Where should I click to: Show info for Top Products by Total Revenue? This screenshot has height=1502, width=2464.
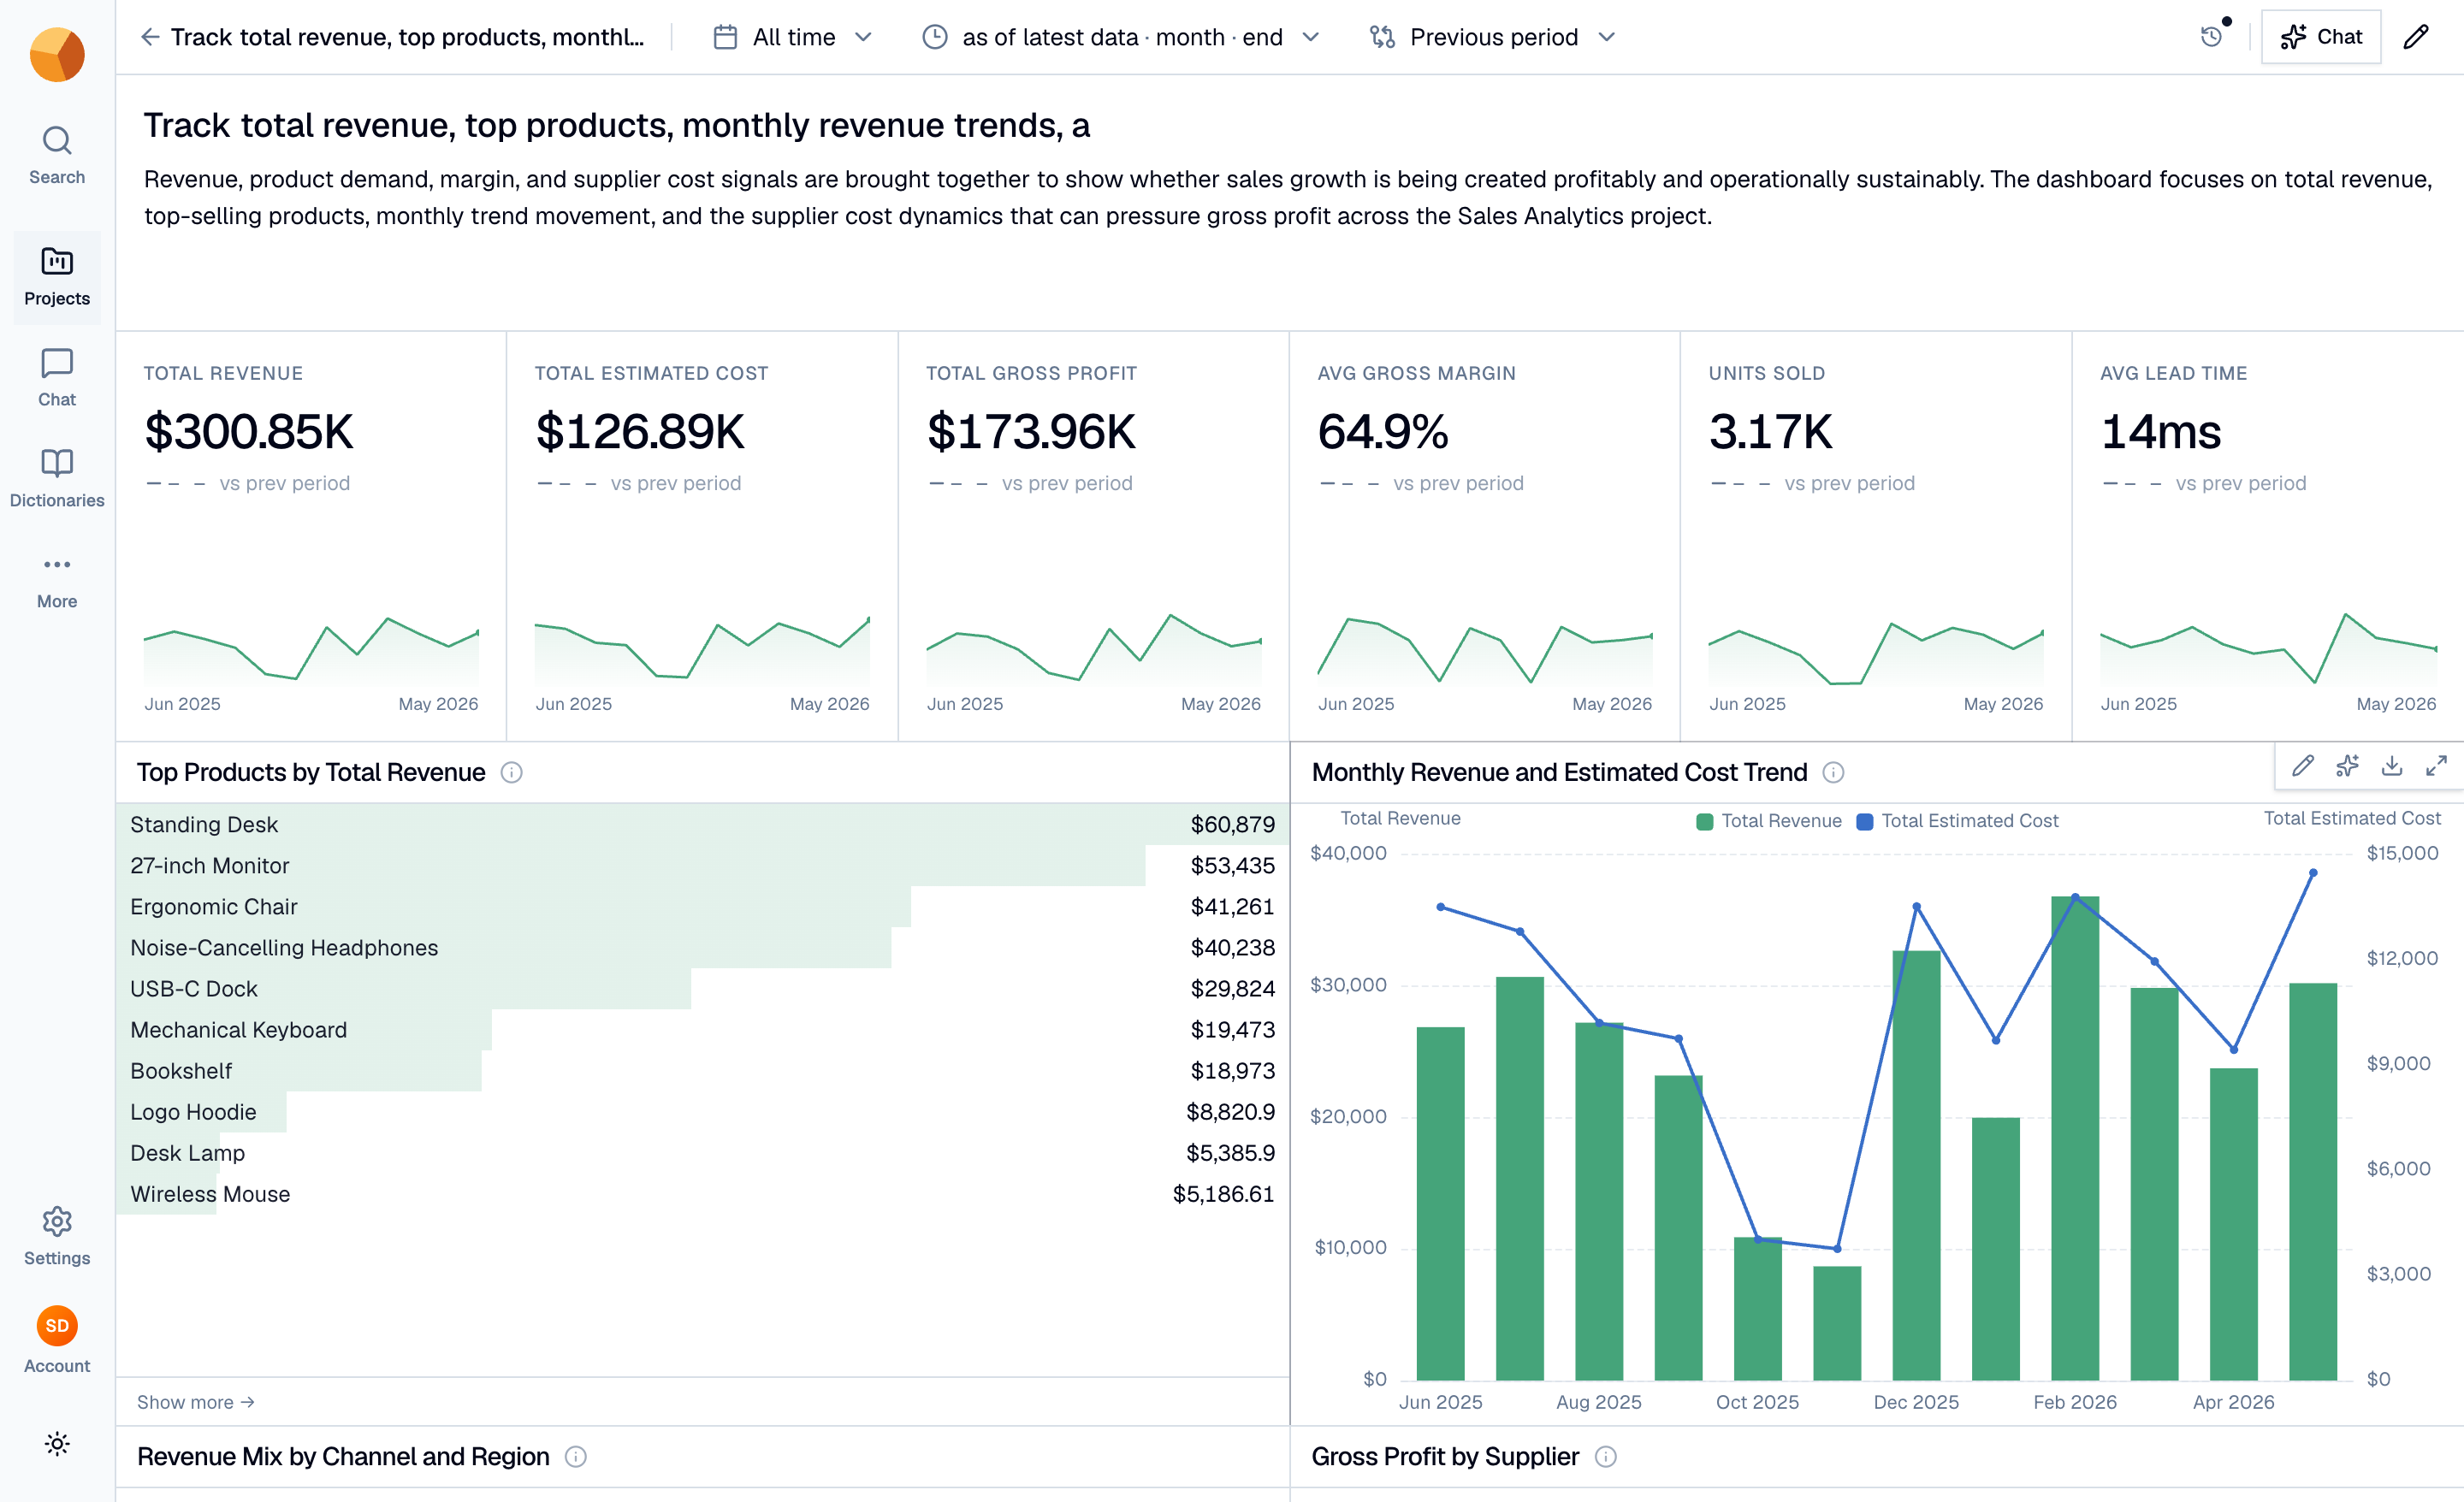click(x=511, y=772)
